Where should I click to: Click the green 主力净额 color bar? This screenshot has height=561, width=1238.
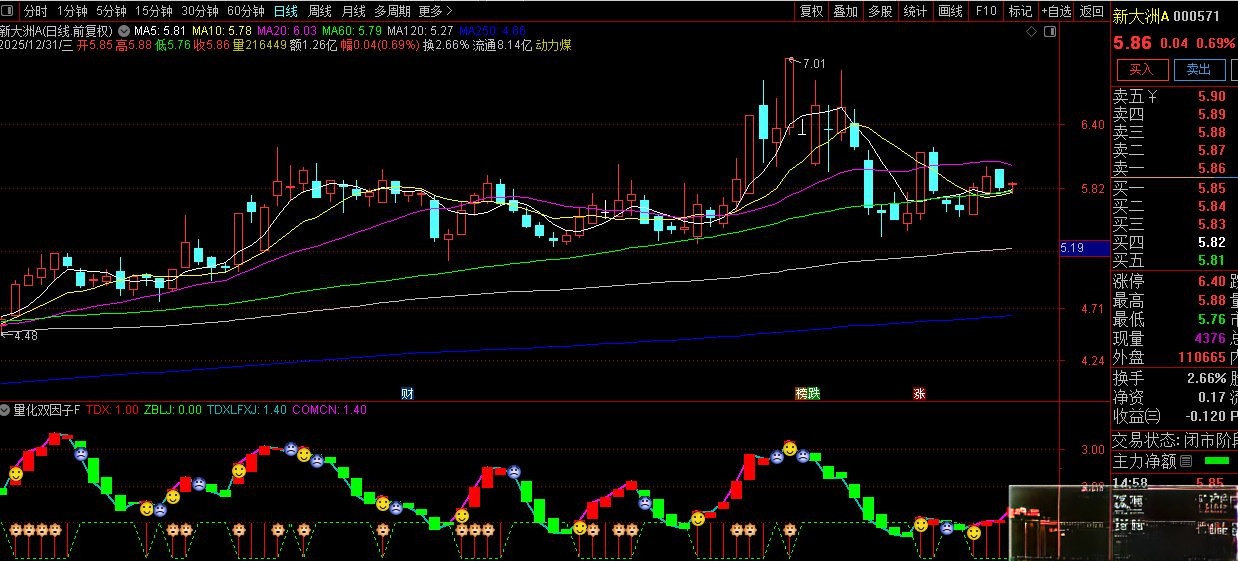(x=1217, y=461)
